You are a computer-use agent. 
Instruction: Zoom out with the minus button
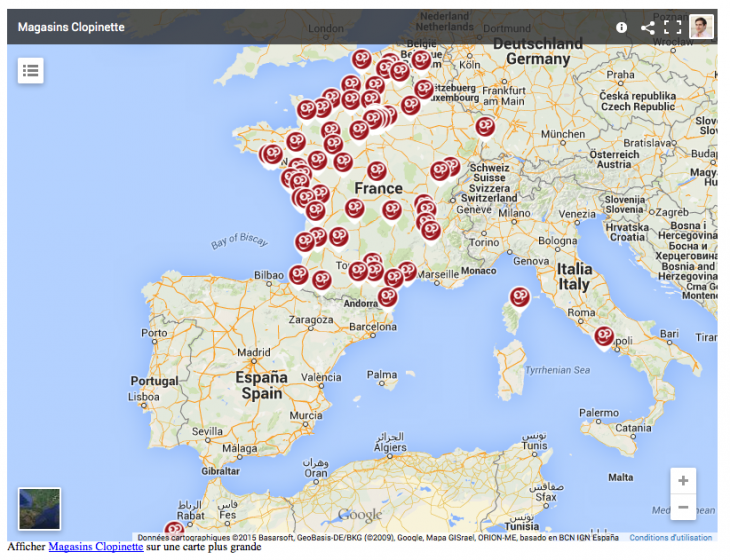[683, 507]
